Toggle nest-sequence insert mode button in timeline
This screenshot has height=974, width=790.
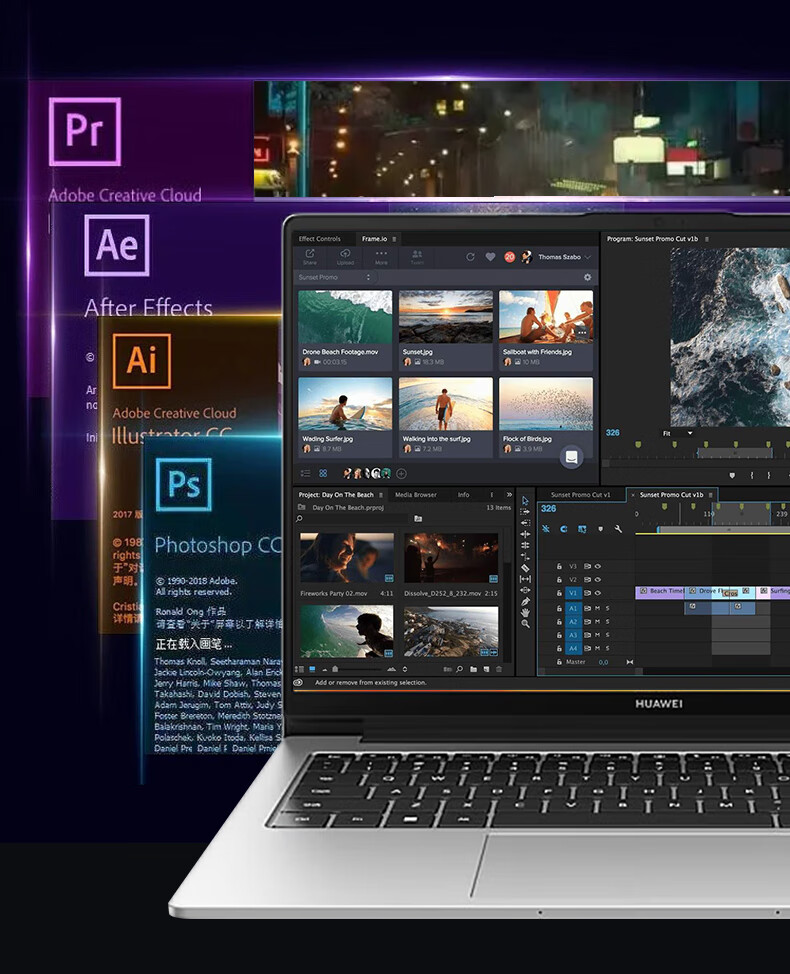(x=546, y=529)
